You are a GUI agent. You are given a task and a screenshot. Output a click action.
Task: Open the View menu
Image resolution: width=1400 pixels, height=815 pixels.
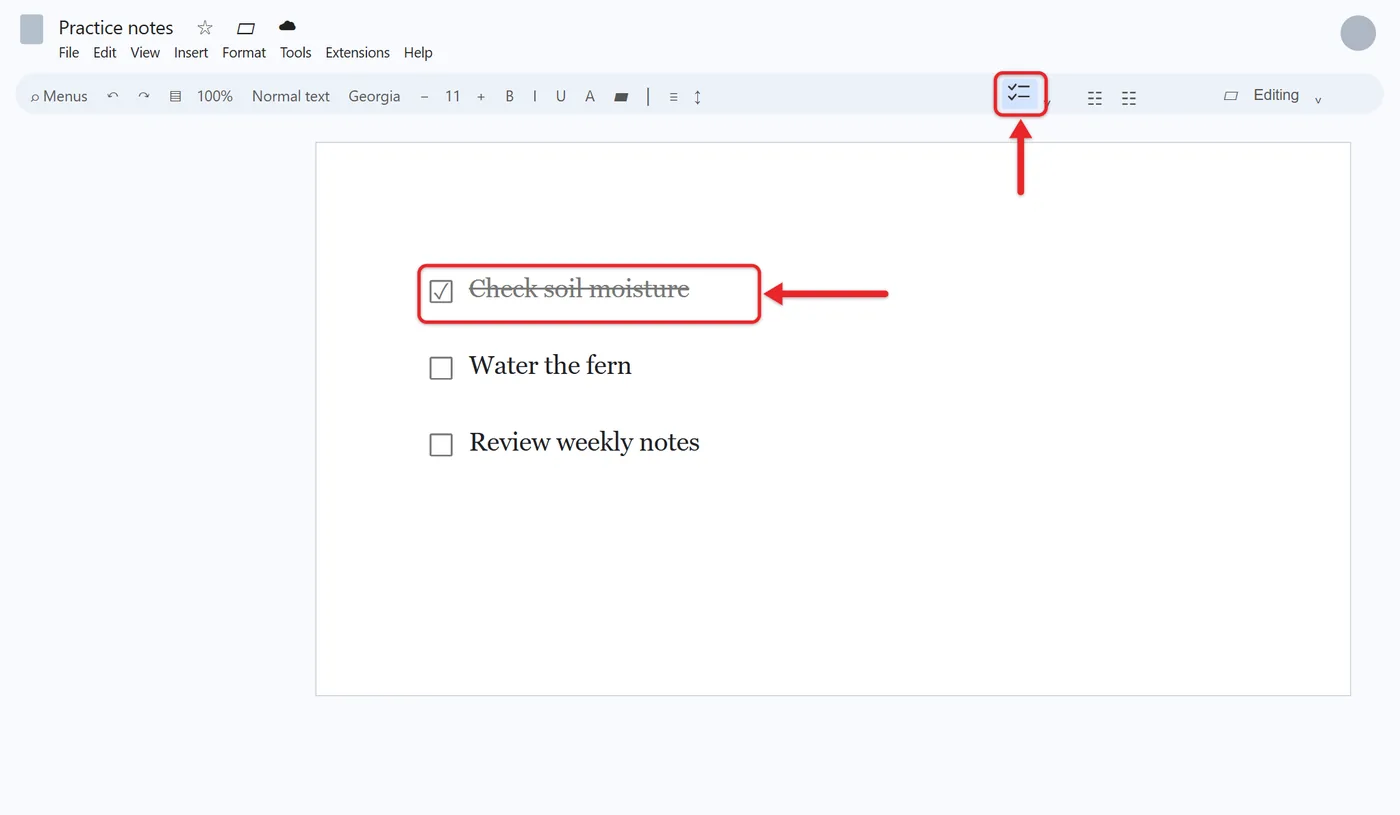point(145,52)
